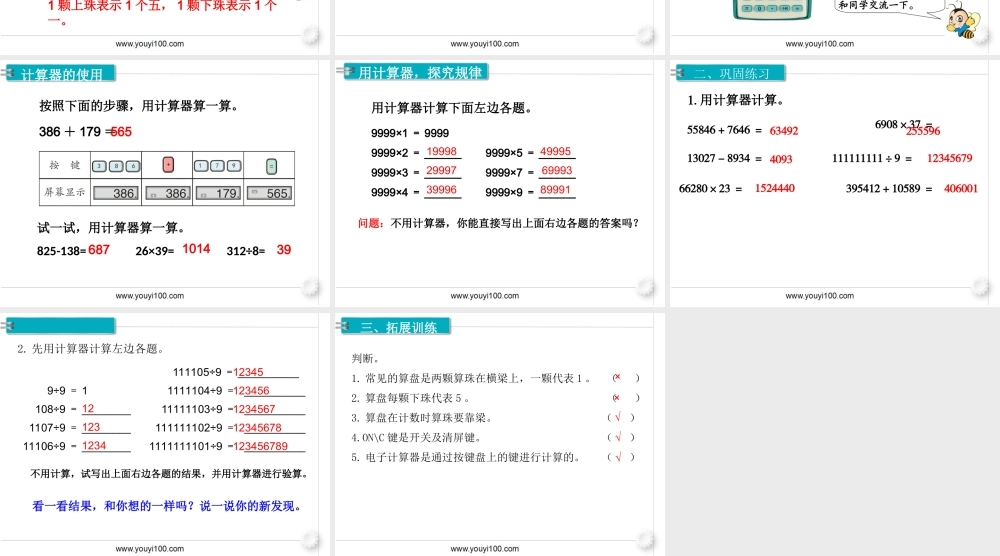This screenshot has height=556, width=1000.
Task: Click the bee cartoon character
Action: (x=962, y=21)
